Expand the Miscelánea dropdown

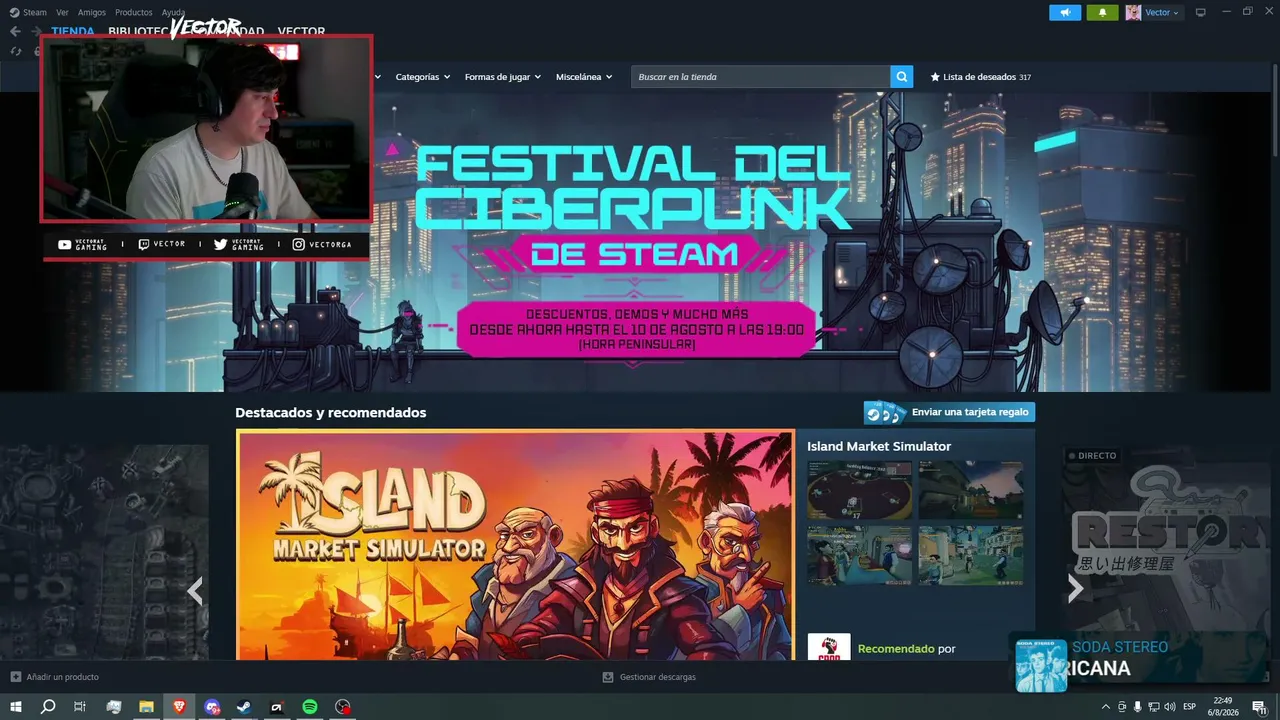[x=584, y=77]
